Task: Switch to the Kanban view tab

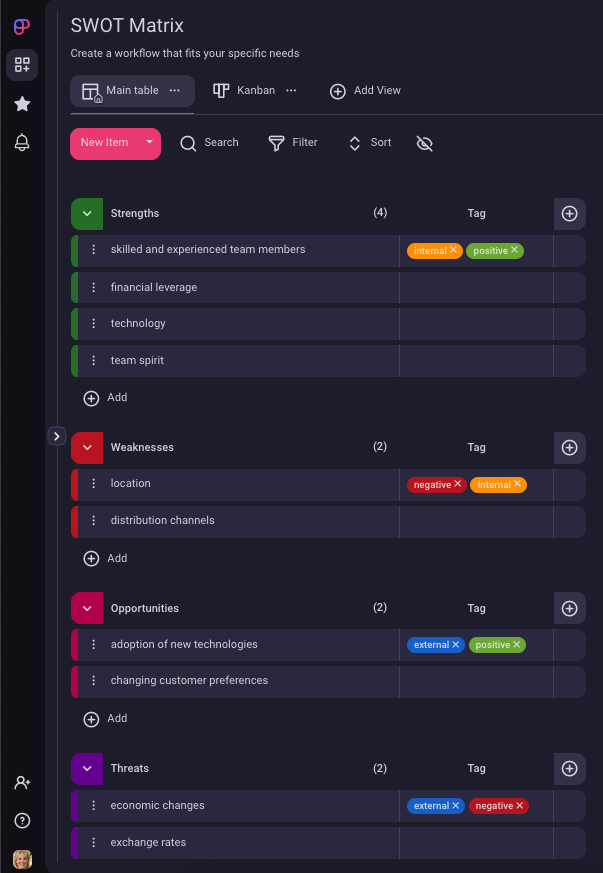Action: (x=246, y=90)
